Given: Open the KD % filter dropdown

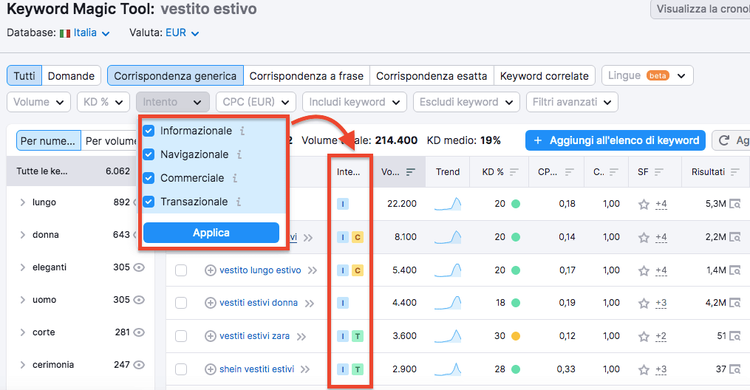Looking at the screenshot, I should coord(103,102).
